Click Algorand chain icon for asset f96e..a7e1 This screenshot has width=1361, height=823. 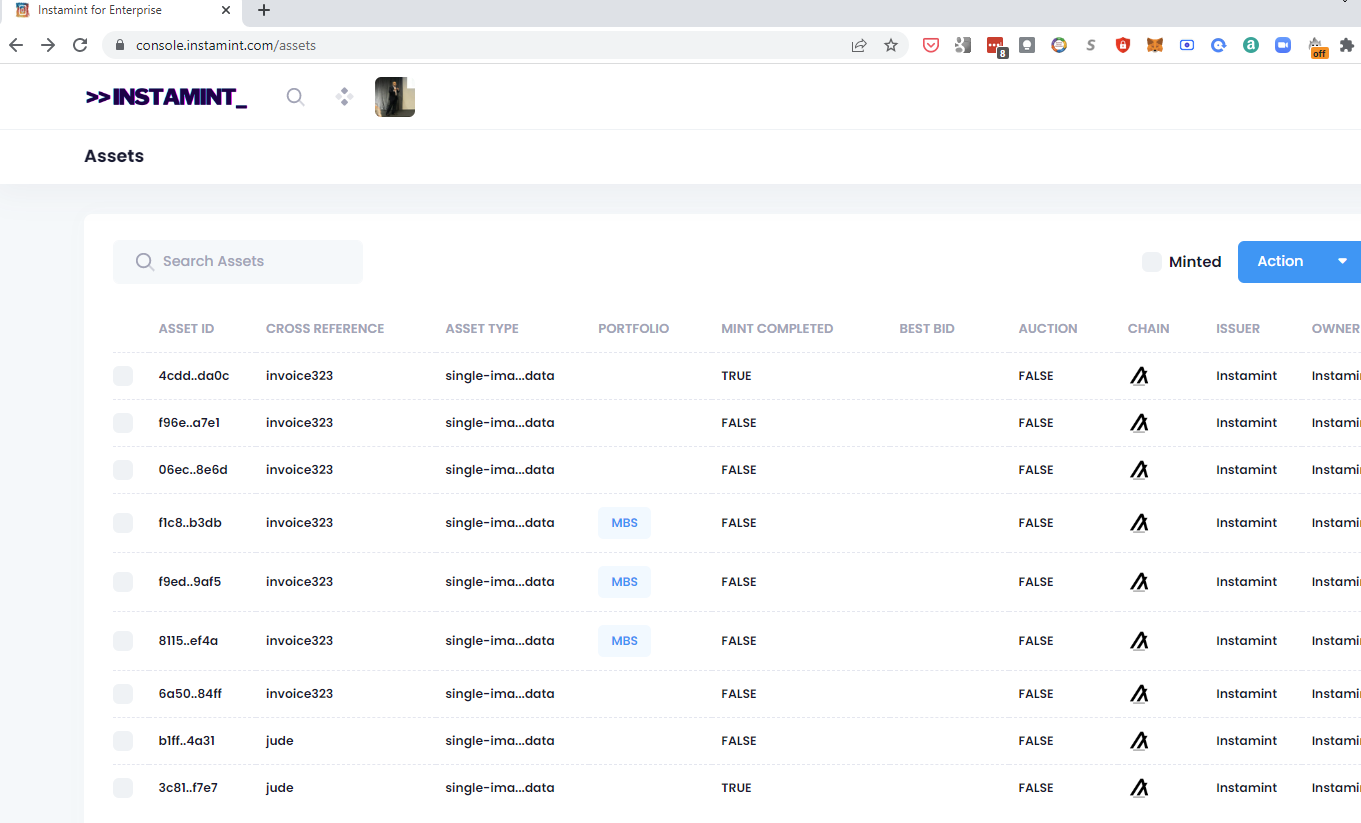[x=1139, y=423]
